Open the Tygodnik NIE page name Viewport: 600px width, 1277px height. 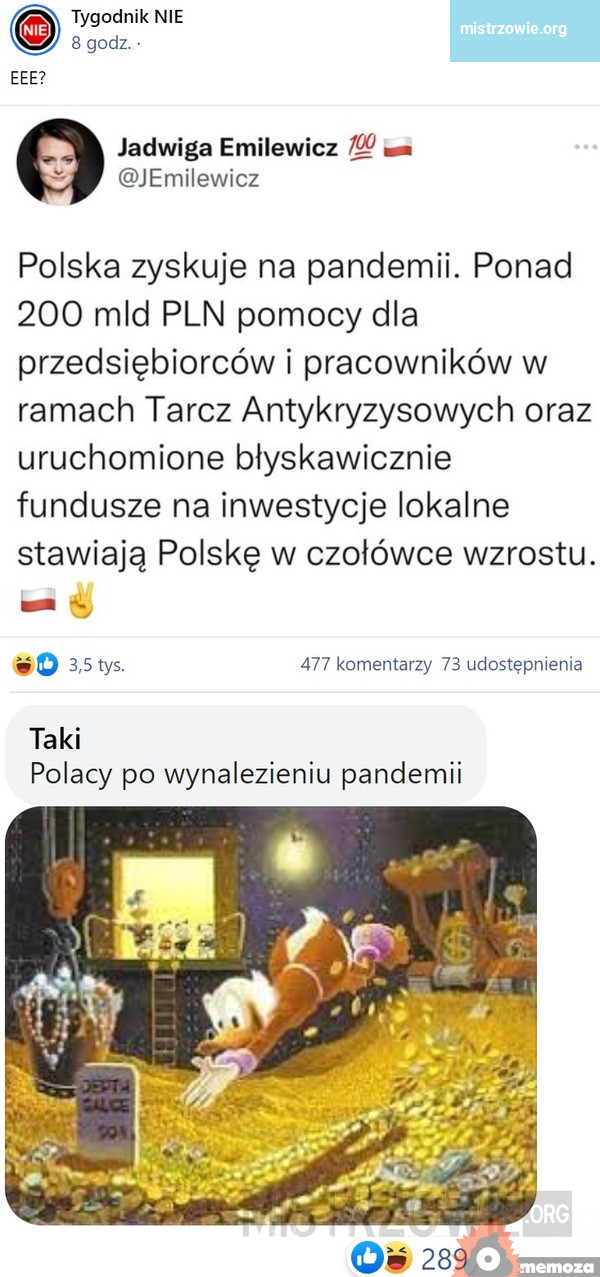[x=127, y=17]
